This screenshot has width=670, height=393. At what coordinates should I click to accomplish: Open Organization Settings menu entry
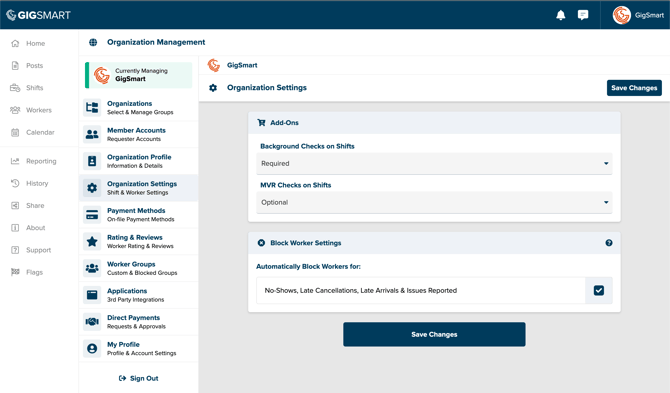point(138,188)
